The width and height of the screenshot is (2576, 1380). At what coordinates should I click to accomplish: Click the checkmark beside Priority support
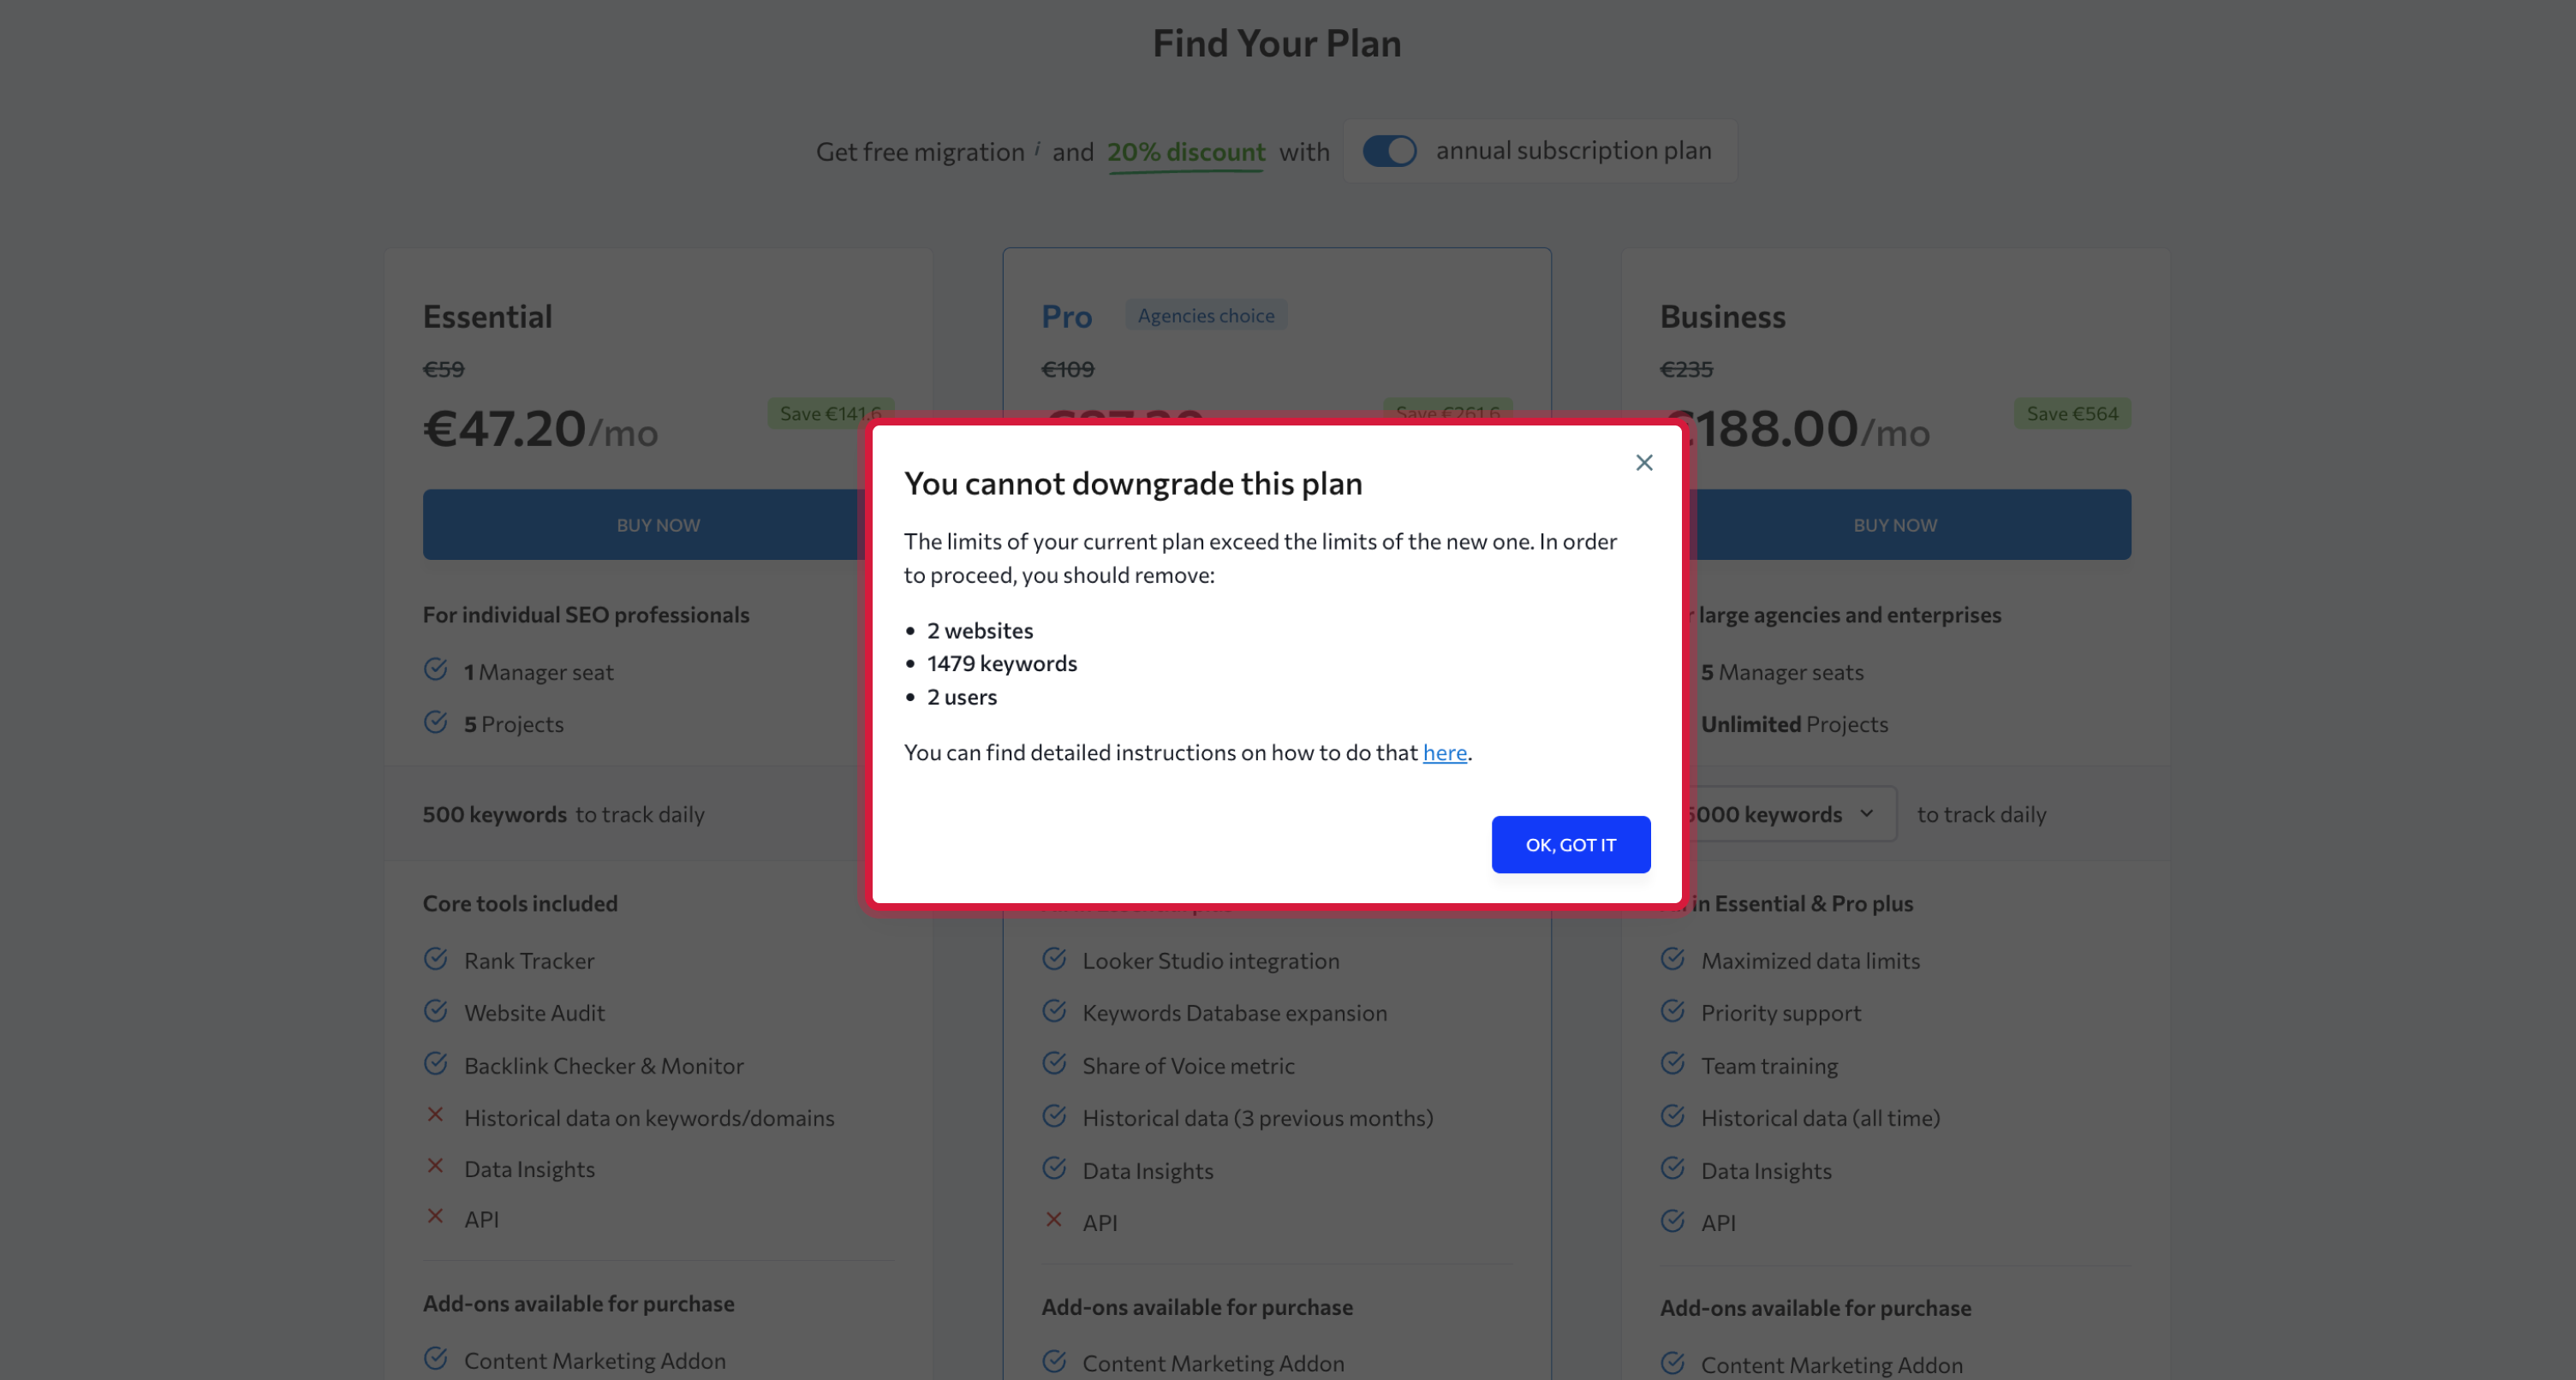[1672, 1010]
